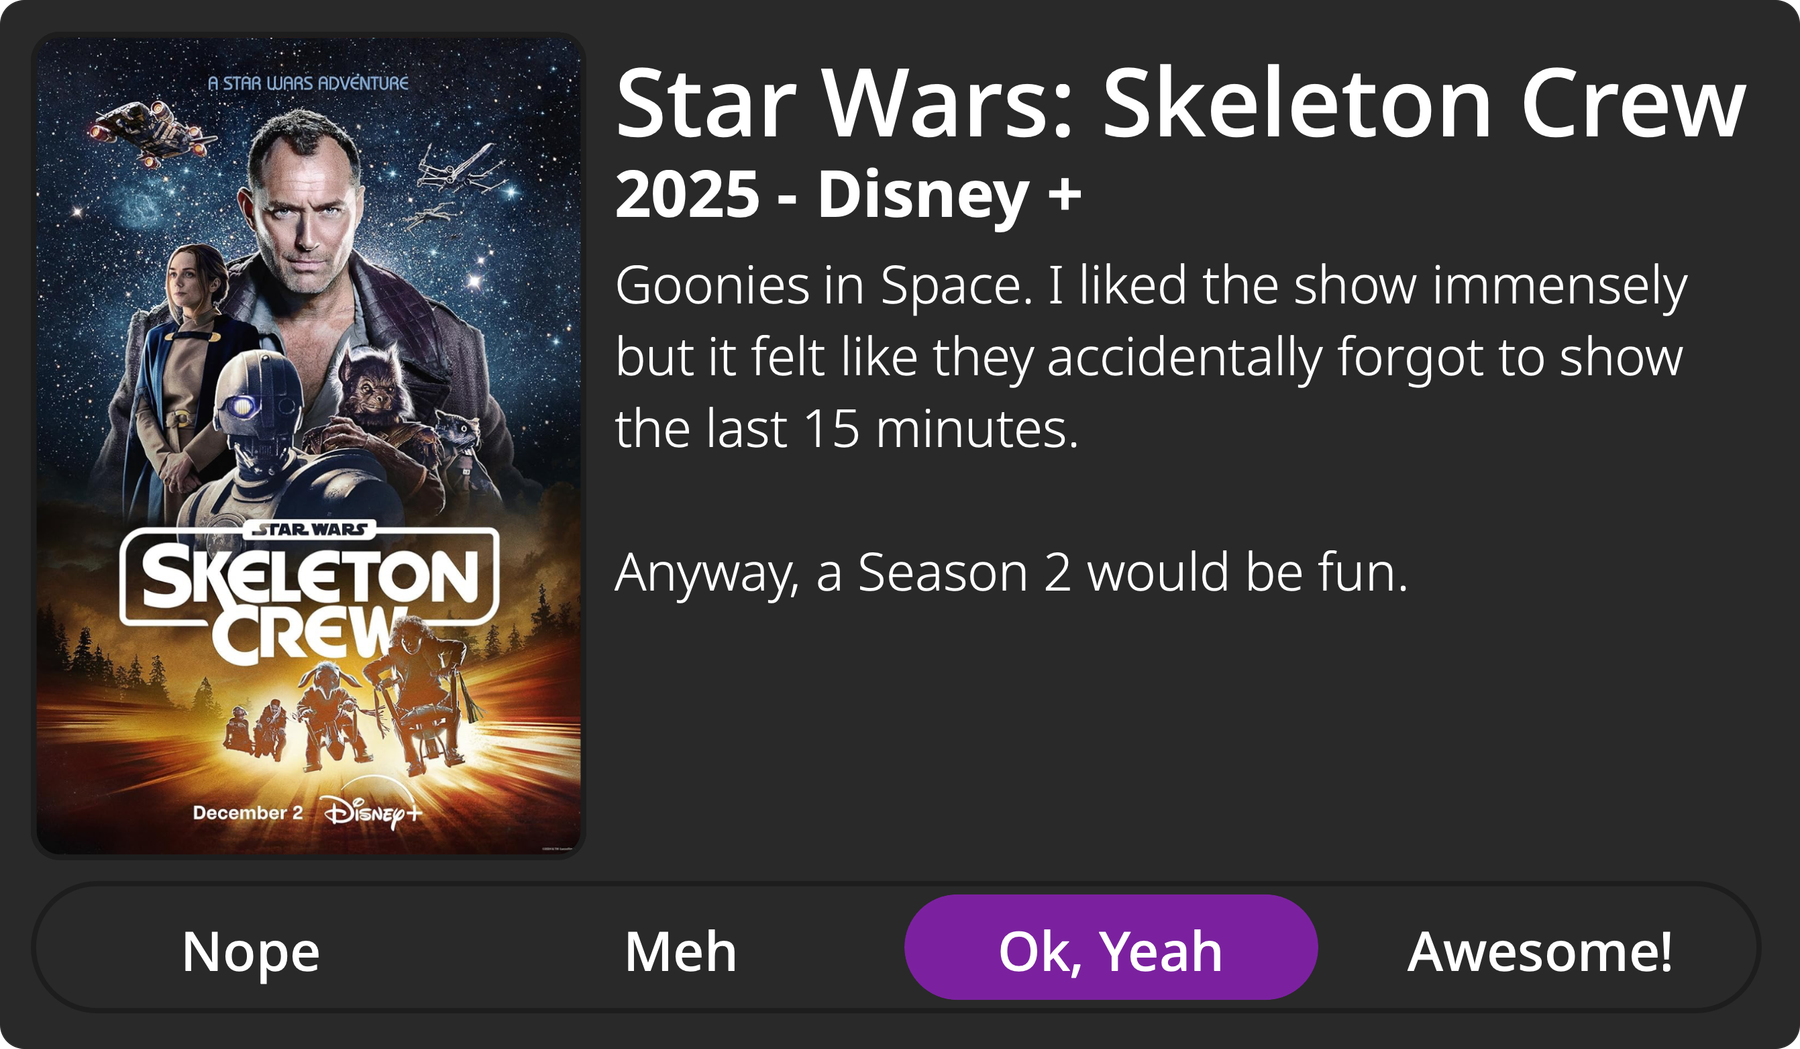This screenshot has height=1049, width=1800.
Task: Click the Season 2 would be fun line
Action: tap(1011, 573)
